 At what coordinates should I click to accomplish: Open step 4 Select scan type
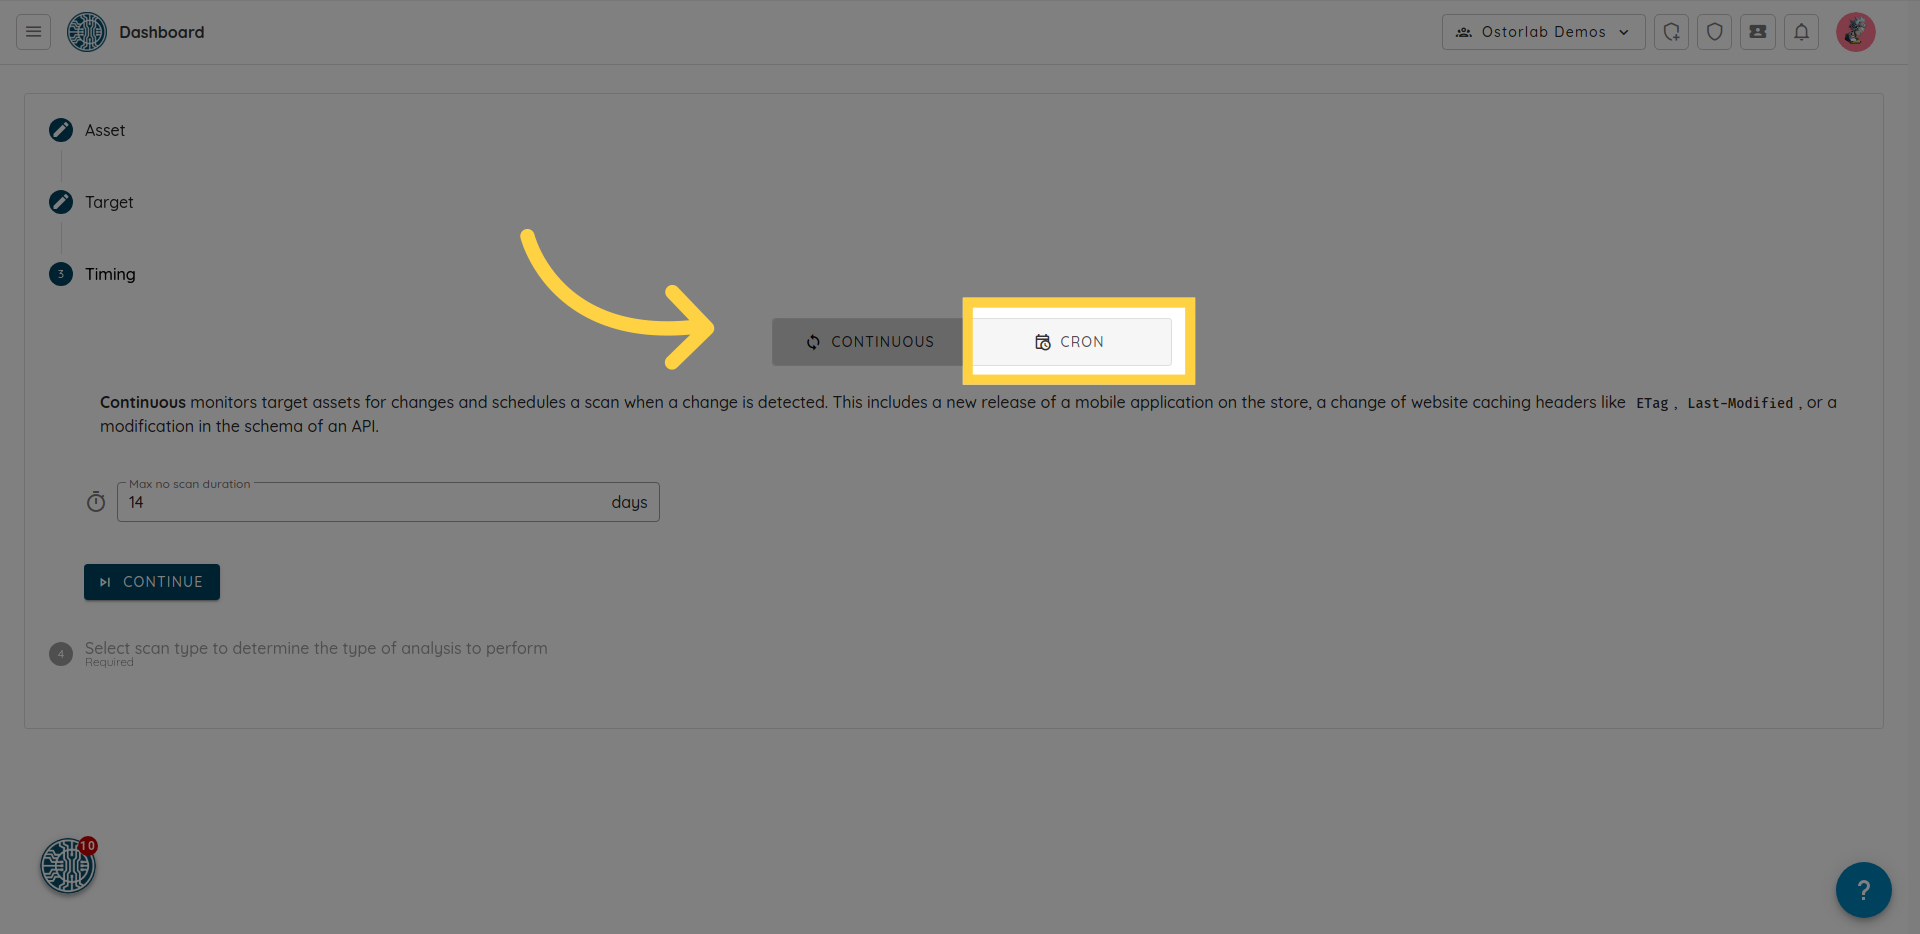pos(316,648)
